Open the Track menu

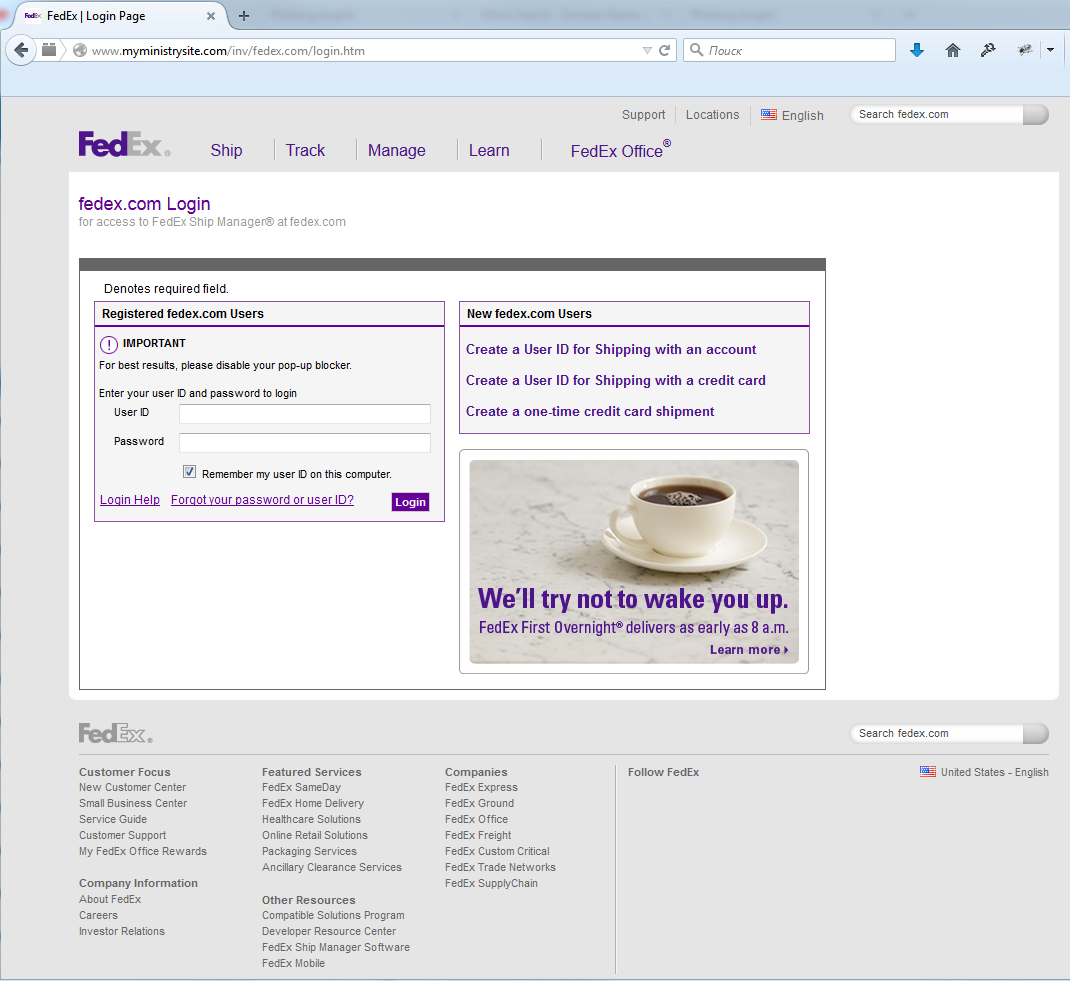305,150
